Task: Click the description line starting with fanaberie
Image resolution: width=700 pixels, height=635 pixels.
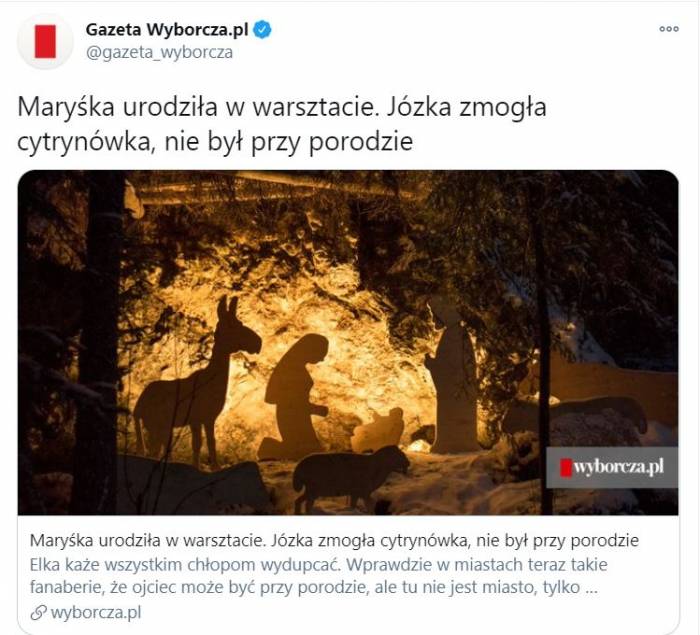Action: pyautogui.click(x=313, y=587)
